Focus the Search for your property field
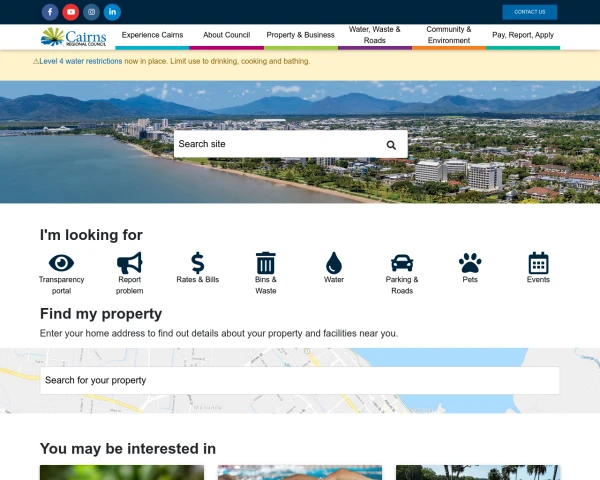The height and width of the screenshot is (480, 600). [x=299, y=380]
